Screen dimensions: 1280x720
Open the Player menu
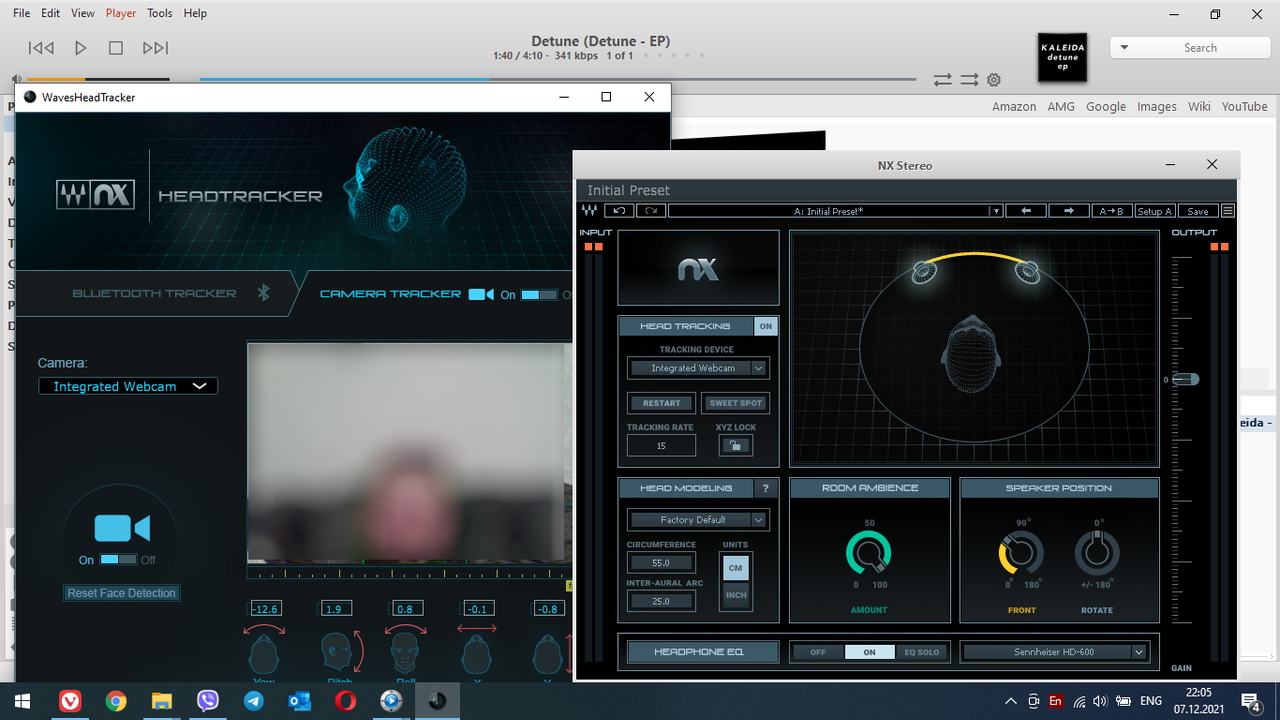click(121, 13)
